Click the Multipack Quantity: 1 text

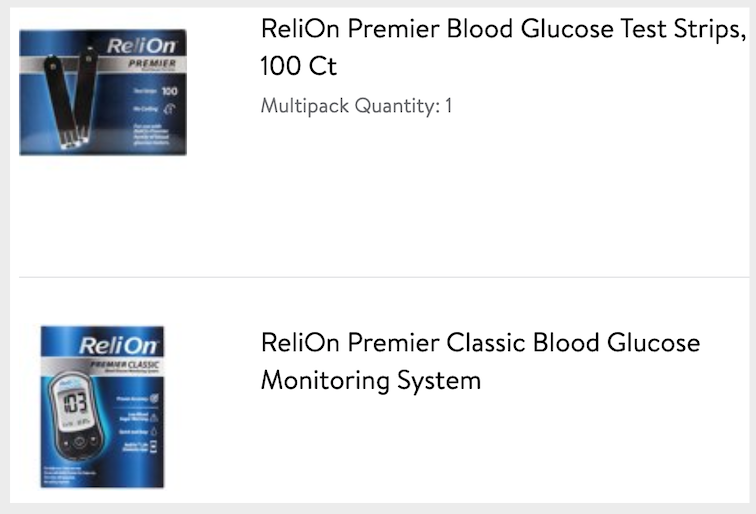(356, 105)
